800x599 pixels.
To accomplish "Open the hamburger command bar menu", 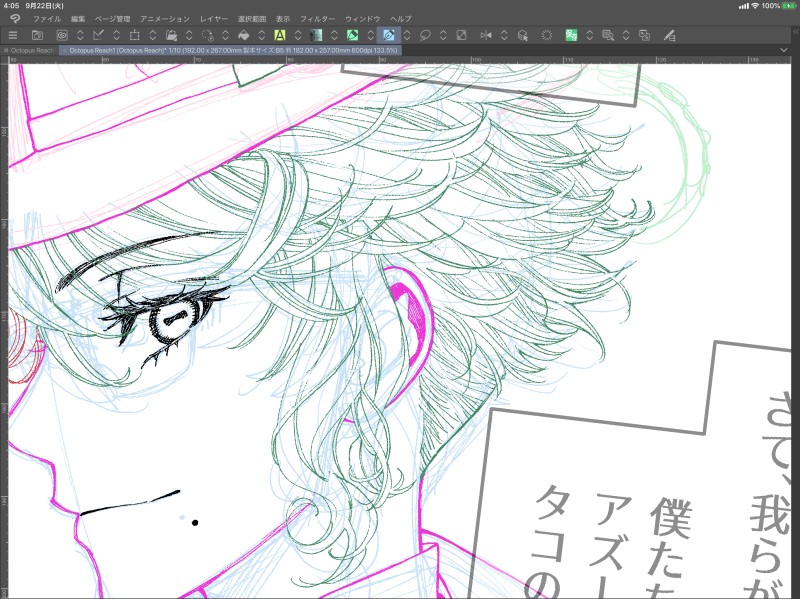I will coord(13,35).
